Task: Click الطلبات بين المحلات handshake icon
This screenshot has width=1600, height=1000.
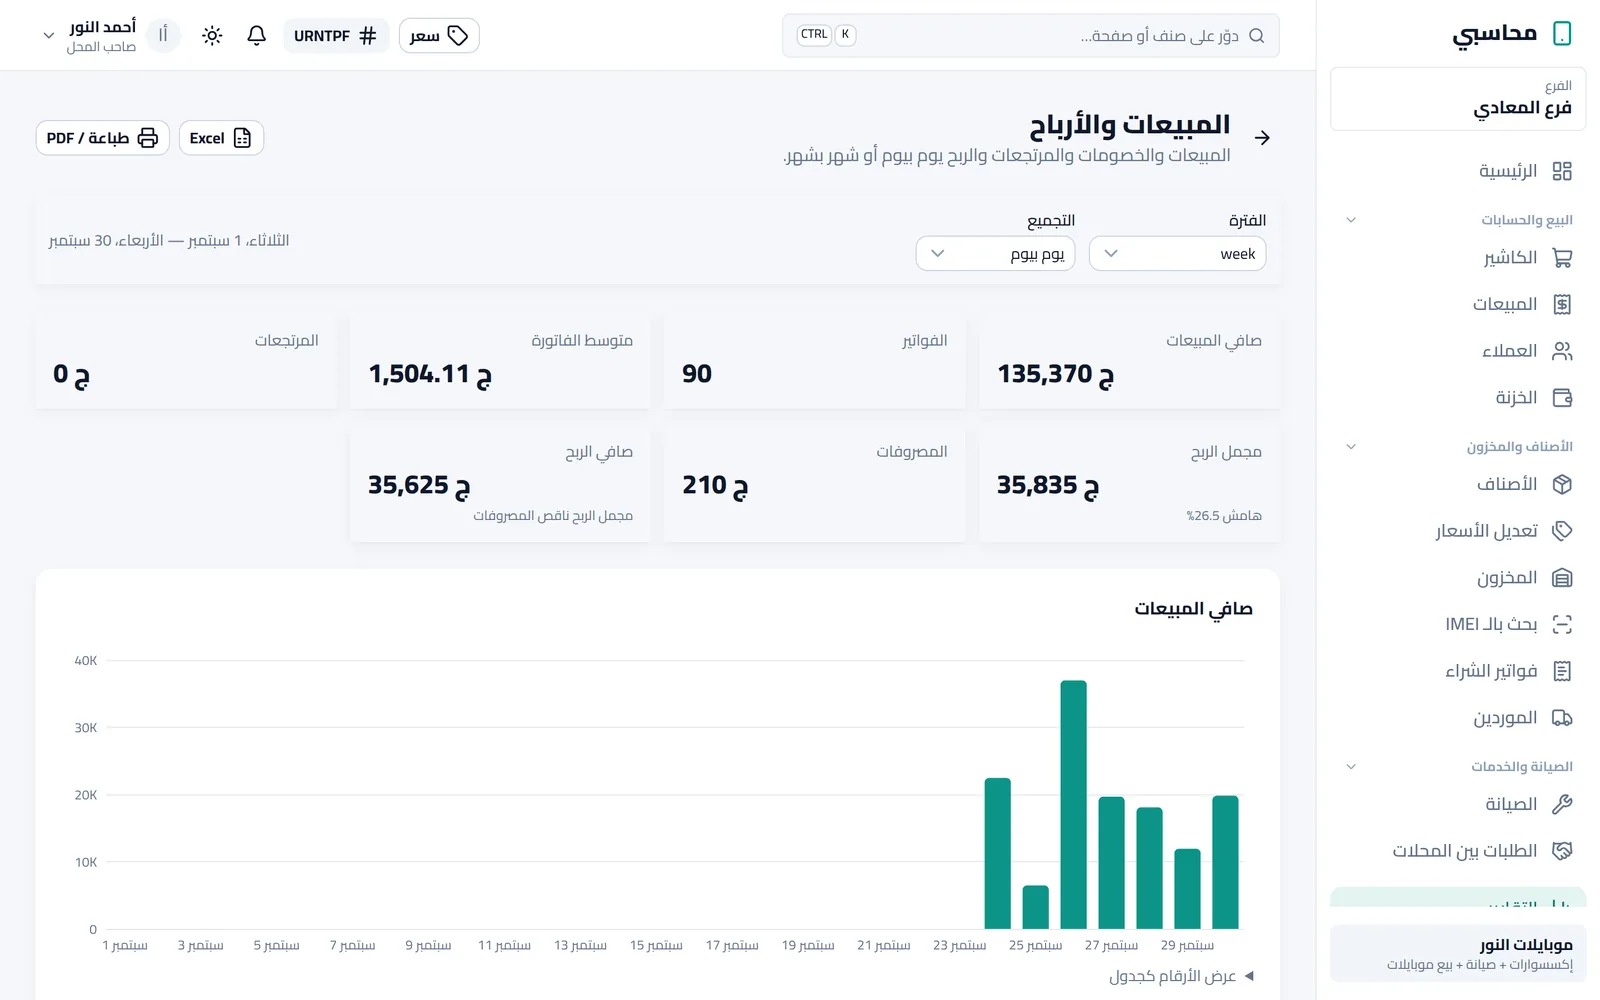Action: tap(1562, 851)
